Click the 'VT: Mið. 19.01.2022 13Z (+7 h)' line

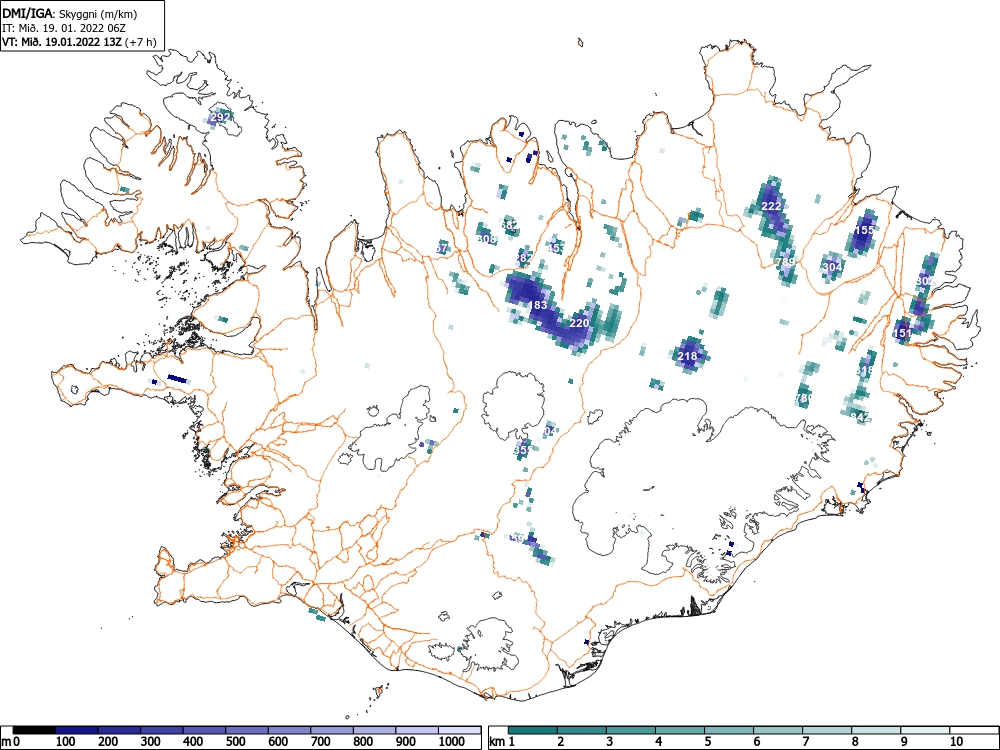79,42
